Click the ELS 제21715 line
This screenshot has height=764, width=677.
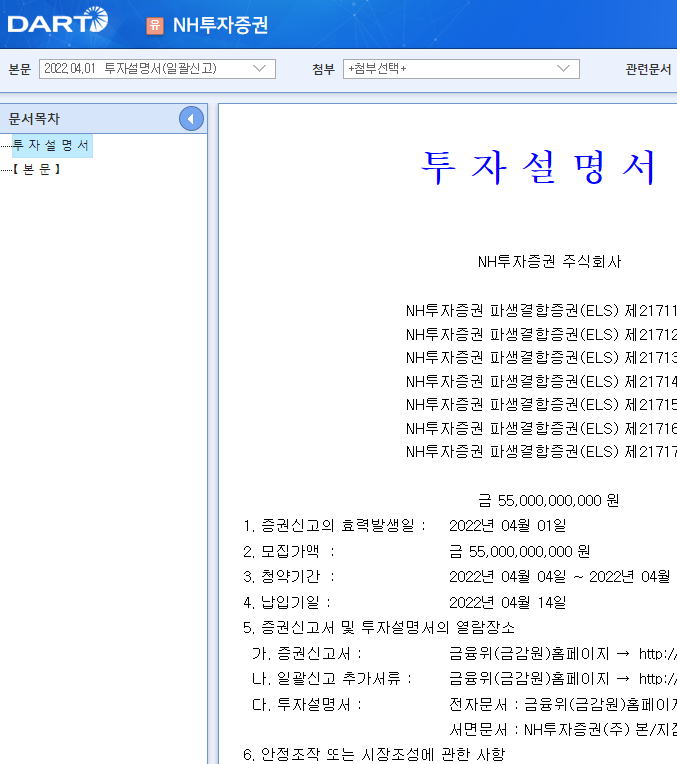(x=541, y=404)
